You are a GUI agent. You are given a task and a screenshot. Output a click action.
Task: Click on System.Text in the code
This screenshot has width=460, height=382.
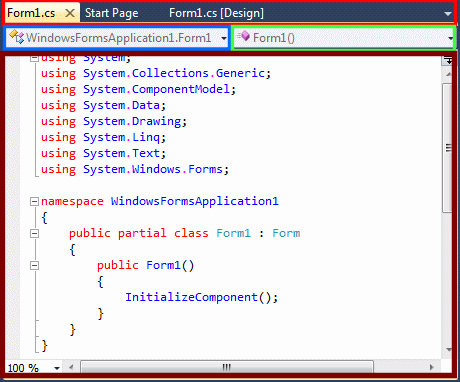point(121,153)
